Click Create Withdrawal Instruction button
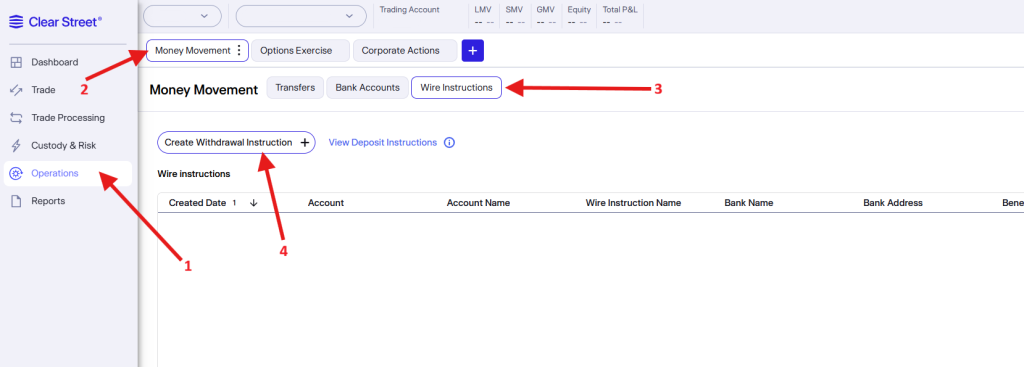 (x=236, y=142)
